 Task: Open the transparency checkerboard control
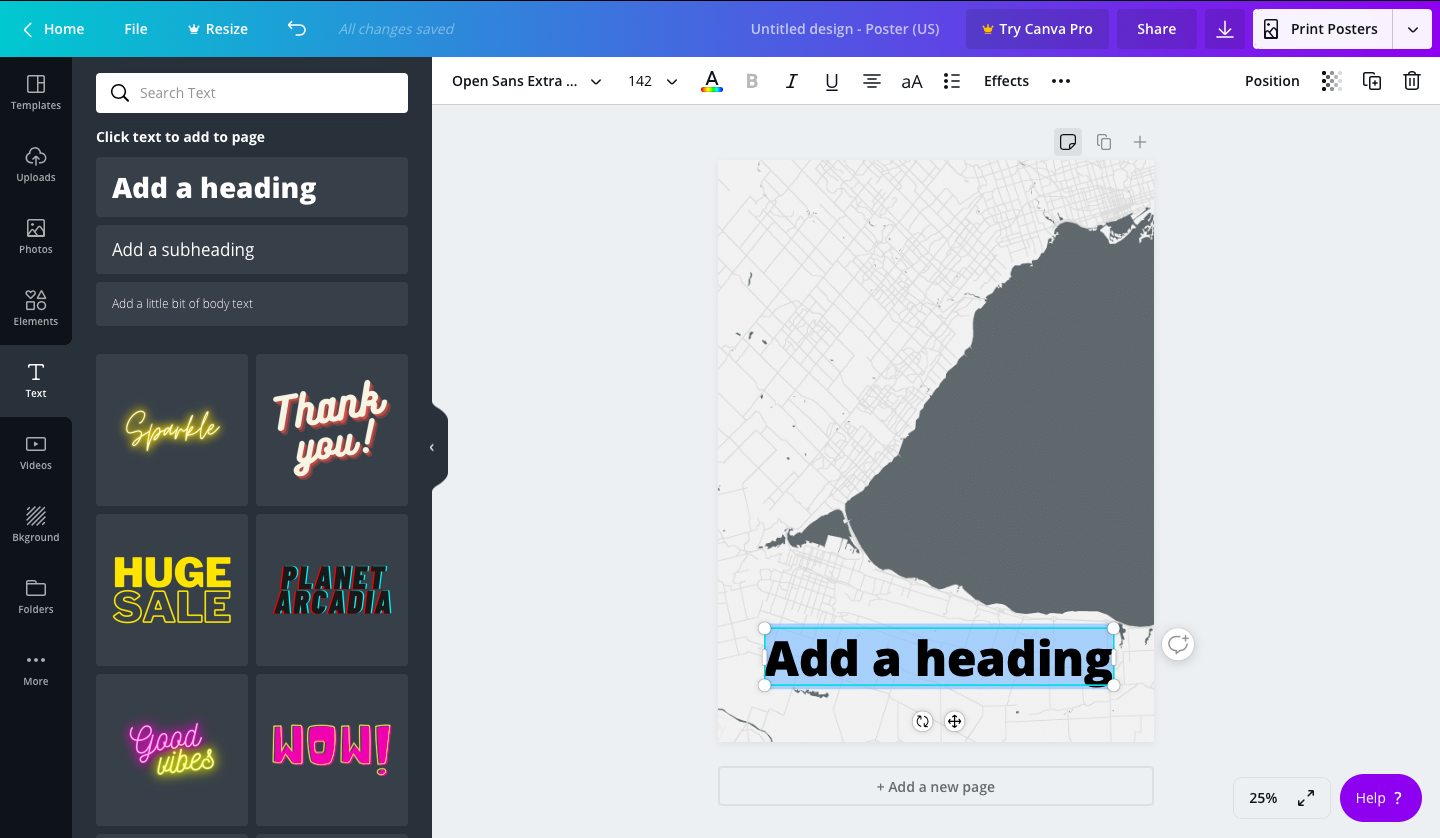pyautogui.click(x=1331, y=81)
